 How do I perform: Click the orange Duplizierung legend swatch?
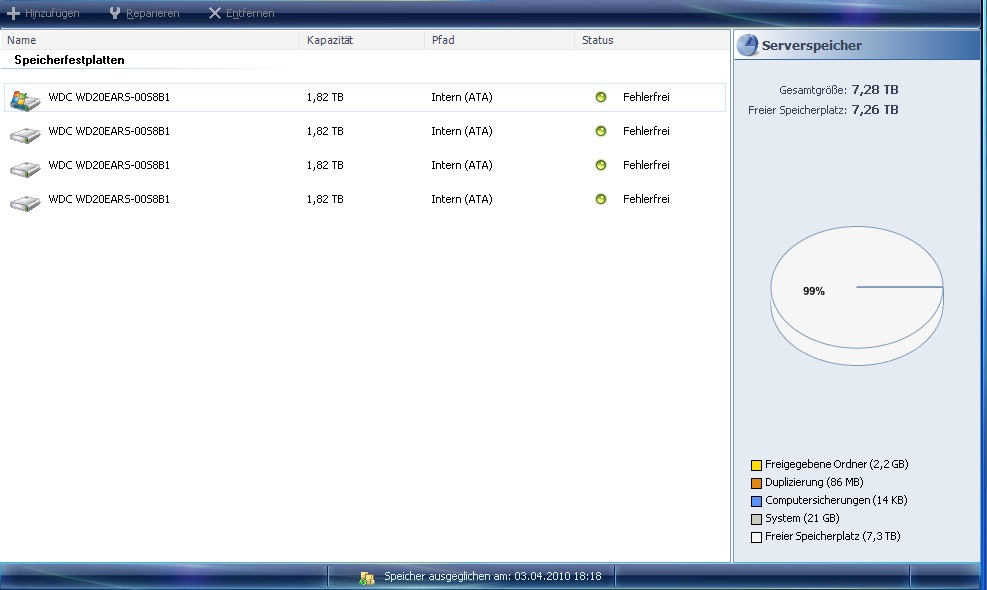click(x=756, y=483)
